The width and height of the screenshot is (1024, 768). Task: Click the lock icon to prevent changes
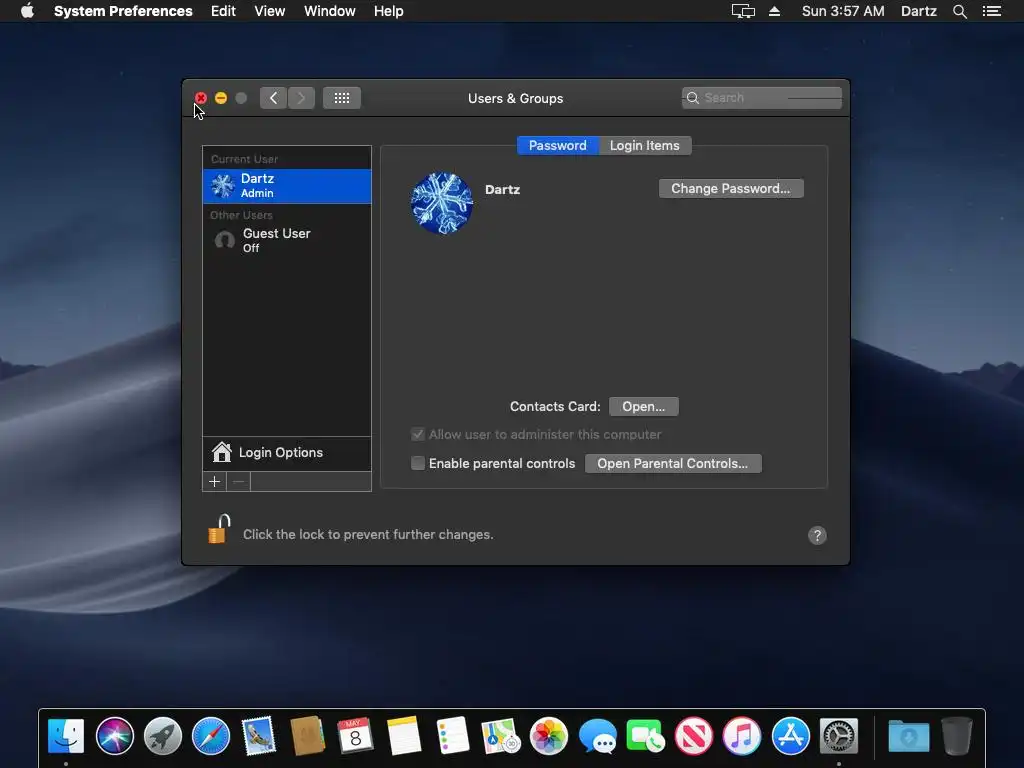click(219, 530)
